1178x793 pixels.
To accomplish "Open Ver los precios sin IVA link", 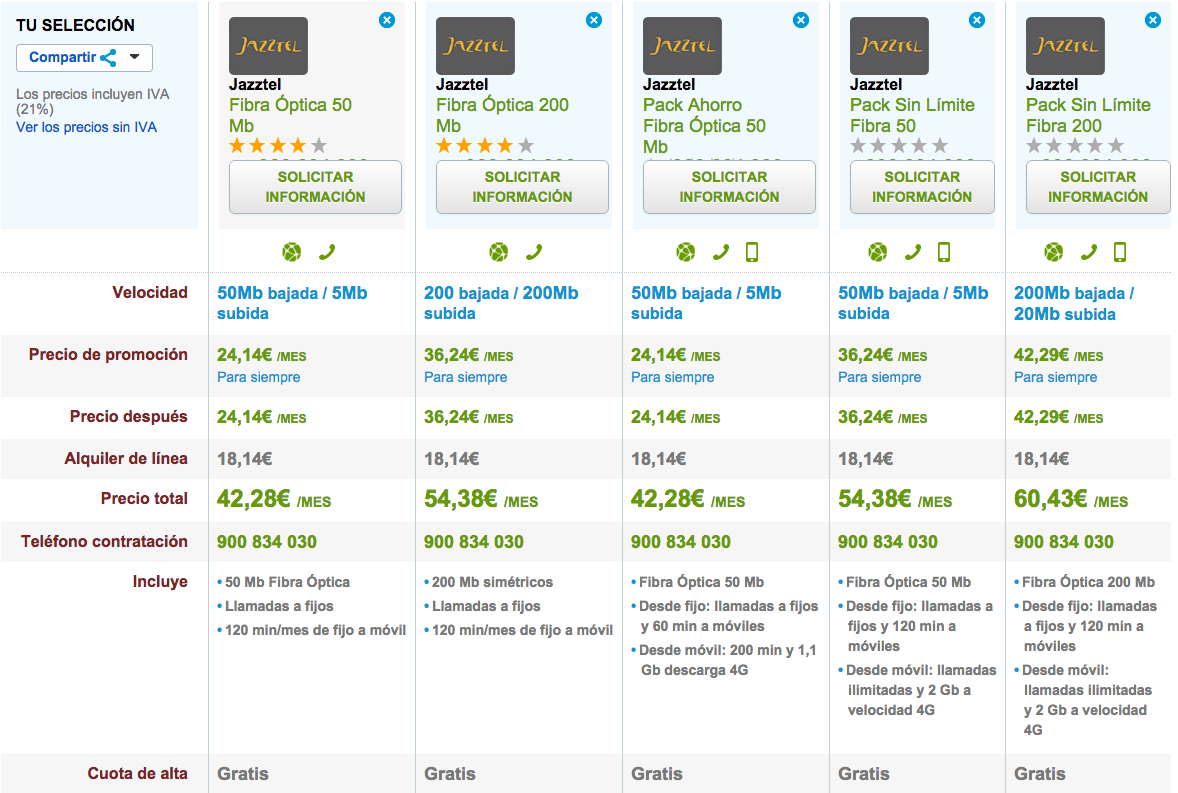I will tap(86, 128).
